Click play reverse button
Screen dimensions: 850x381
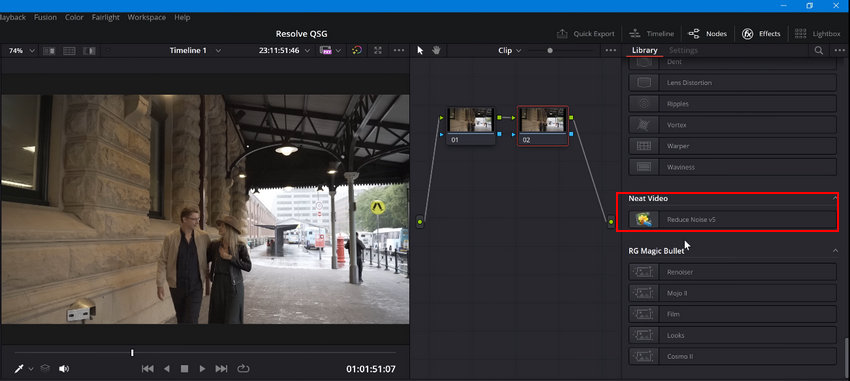pos(166,369)
